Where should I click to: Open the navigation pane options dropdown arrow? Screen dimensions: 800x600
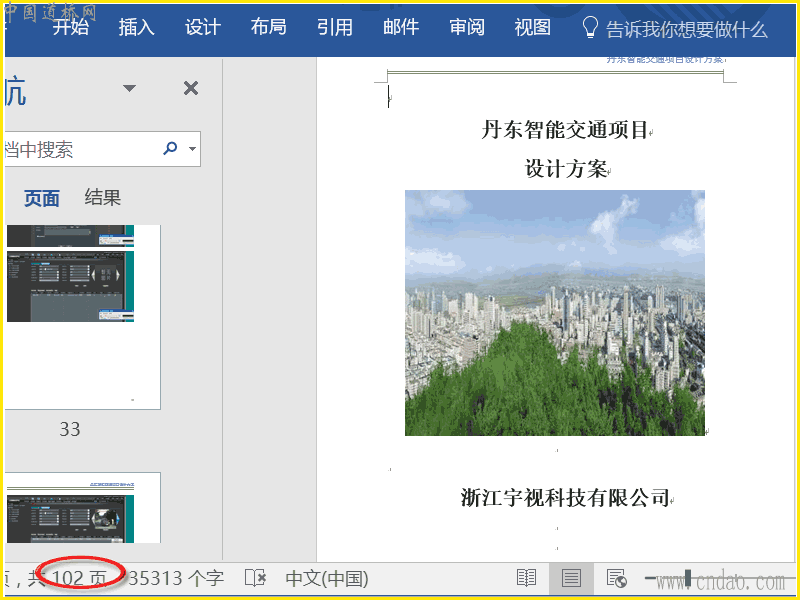(130, 88)
